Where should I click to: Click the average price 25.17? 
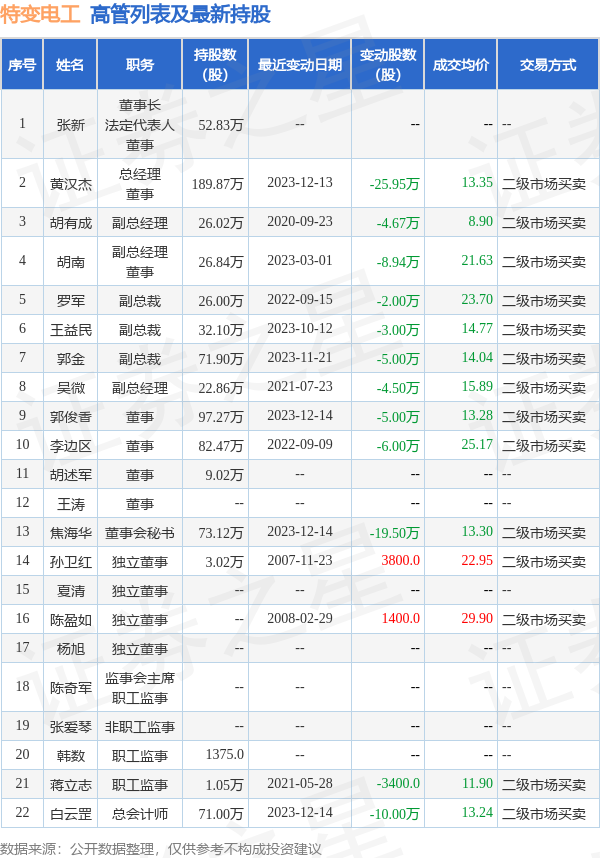[x=477, y=444]
